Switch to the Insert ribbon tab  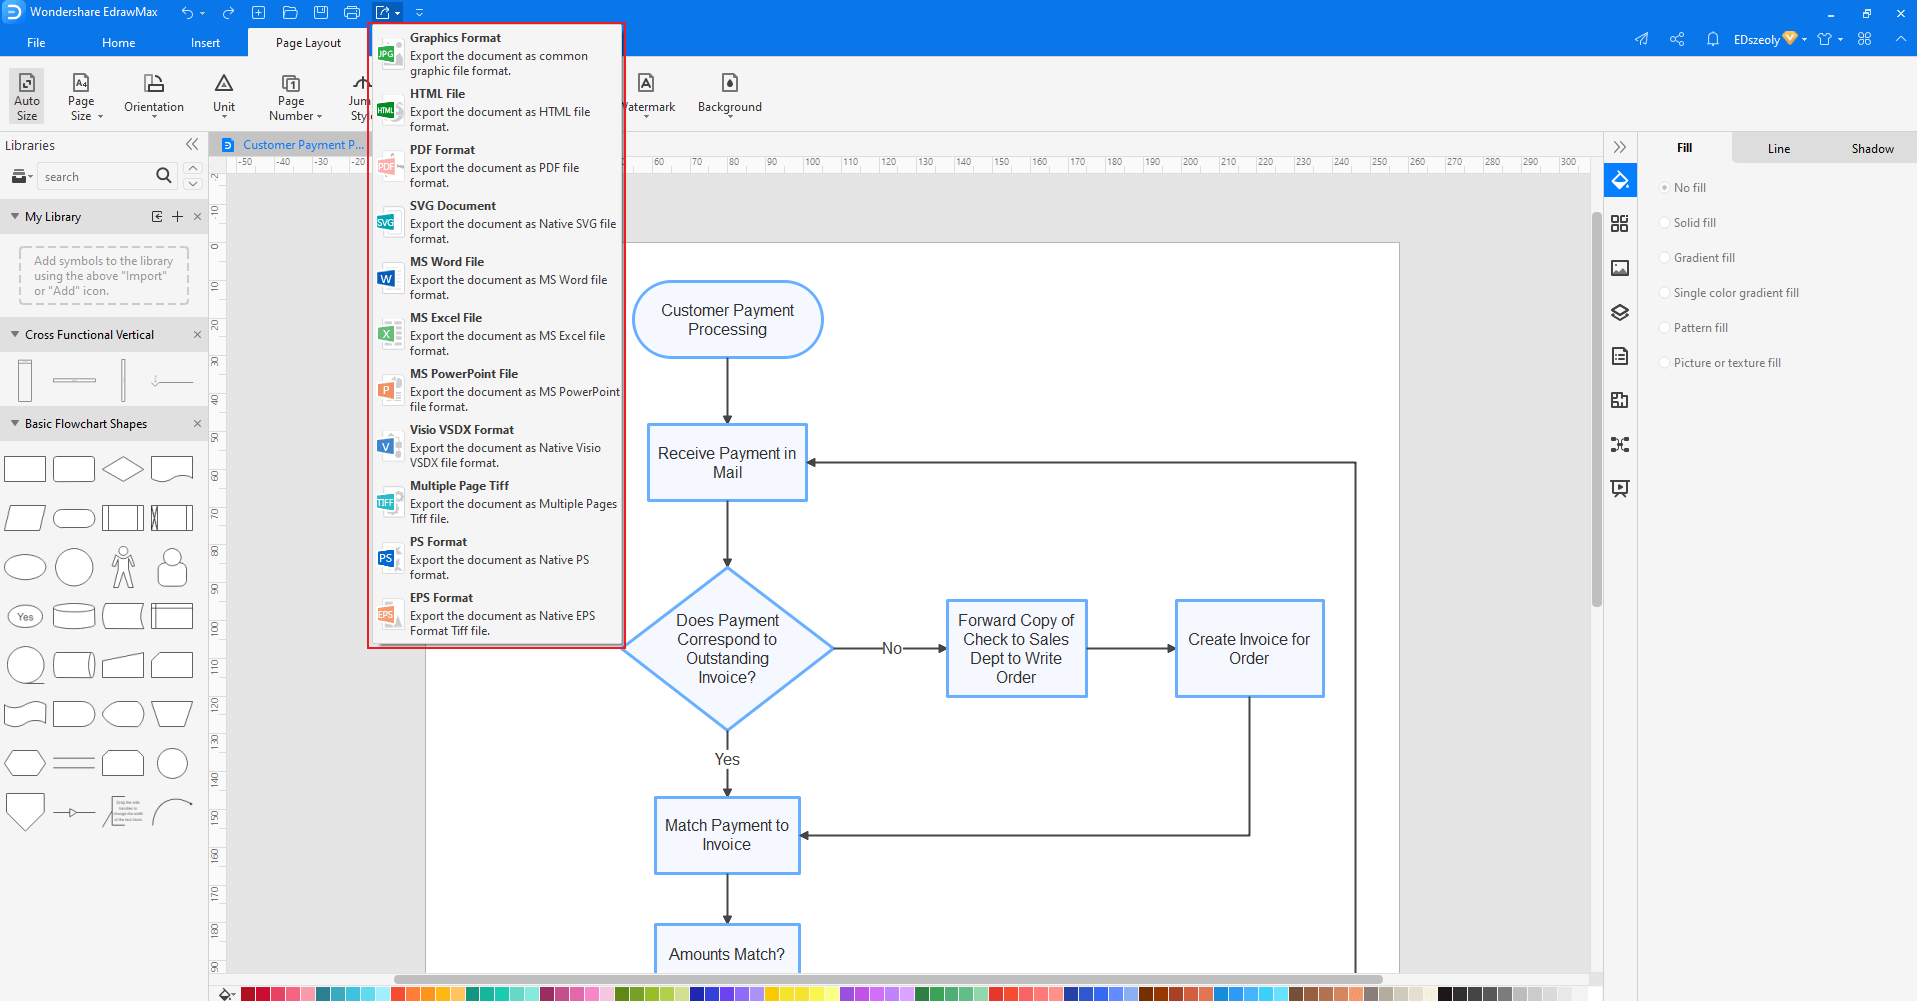(205, 42)
